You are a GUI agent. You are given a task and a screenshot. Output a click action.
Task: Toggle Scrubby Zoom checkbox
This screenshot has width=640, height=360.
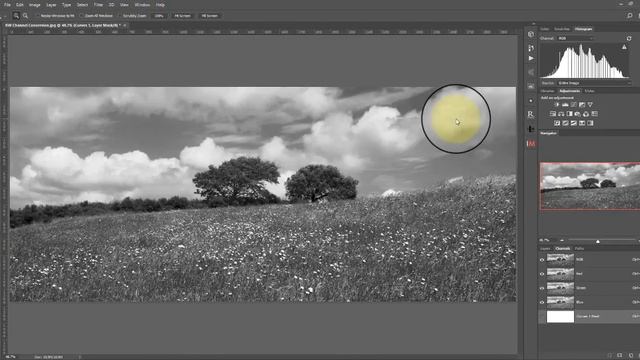tap(120, 16)
